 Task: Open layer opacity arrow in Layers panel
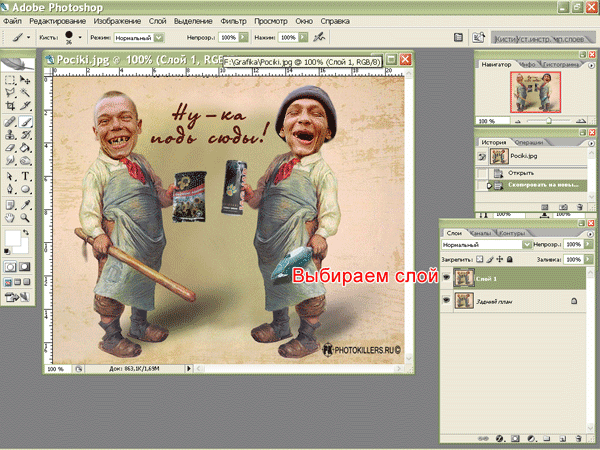coord(589,244)
